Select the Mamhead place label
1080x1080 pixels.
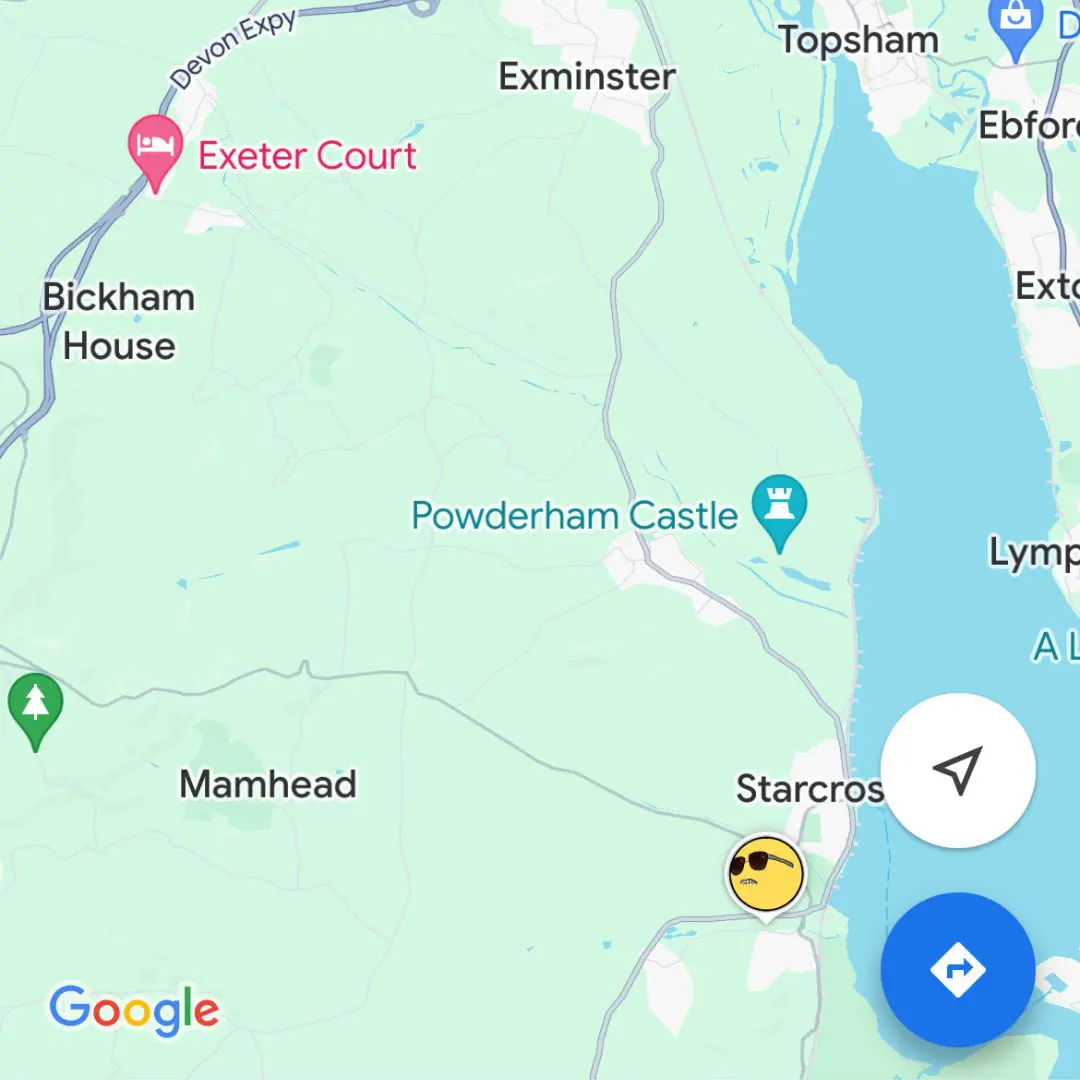point(268,784)
